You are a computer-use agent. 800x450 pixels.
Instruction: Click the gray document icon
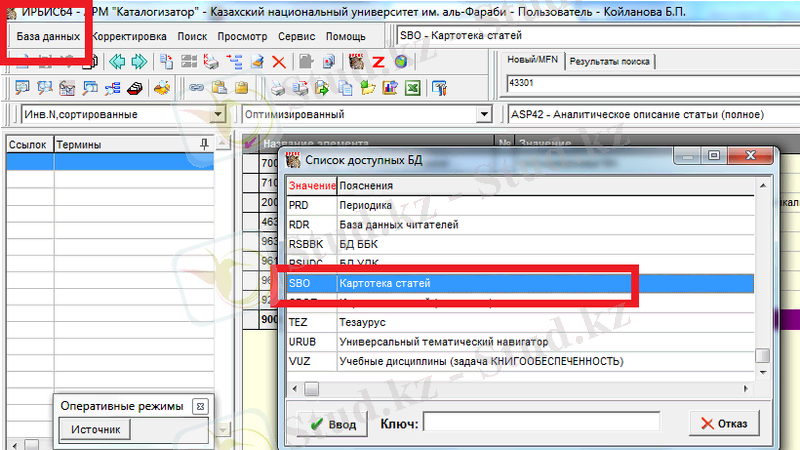click(x=306, y=62)
